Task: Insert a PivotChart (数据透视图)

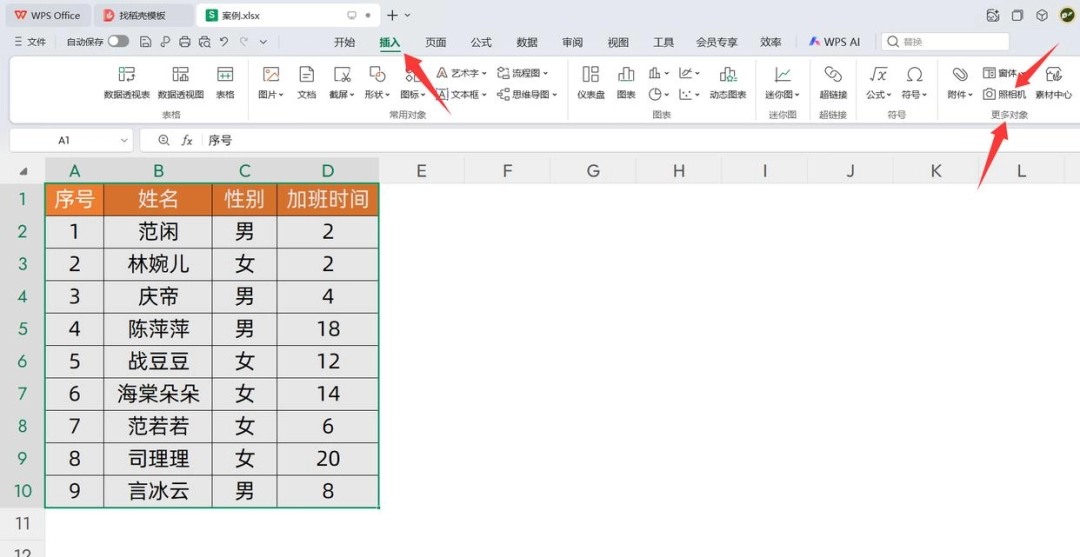Action: coord(180,83)
